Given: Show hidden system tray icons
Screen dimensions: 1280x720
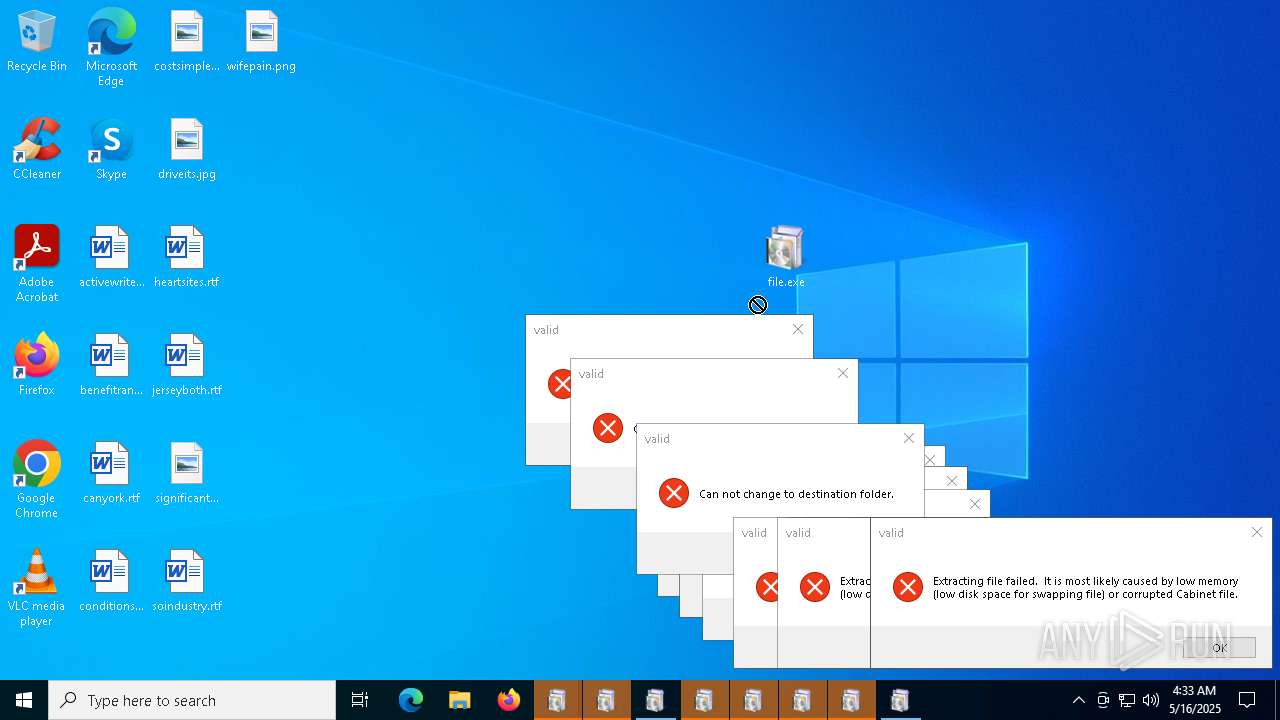Looking at the screenshot, I should pyautogui.click(x=1079, y=700).
